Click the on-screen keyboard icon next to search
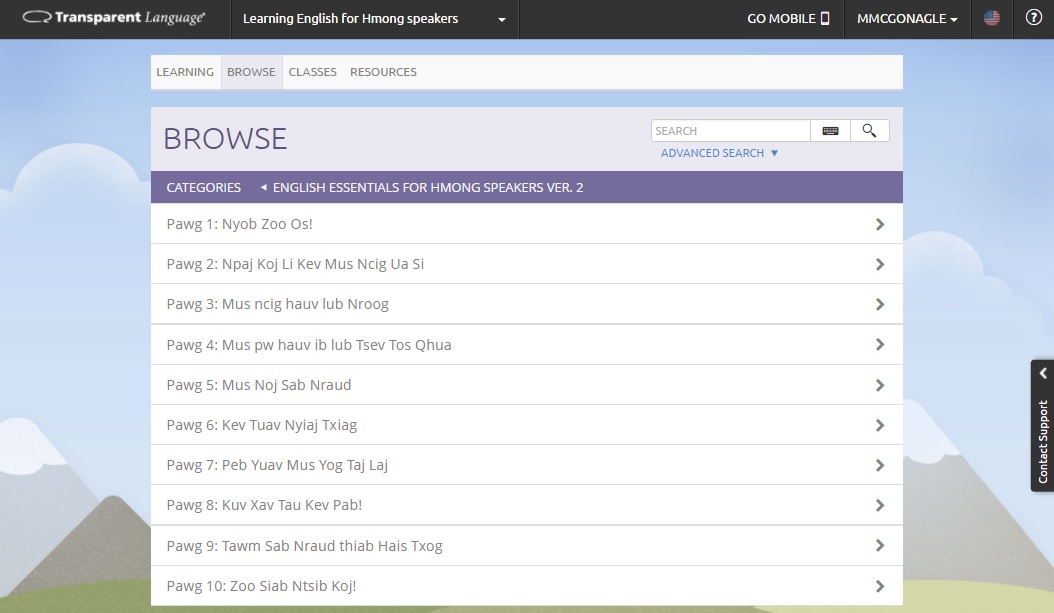The image size is (1054, 613). click(x=829, y=130)
